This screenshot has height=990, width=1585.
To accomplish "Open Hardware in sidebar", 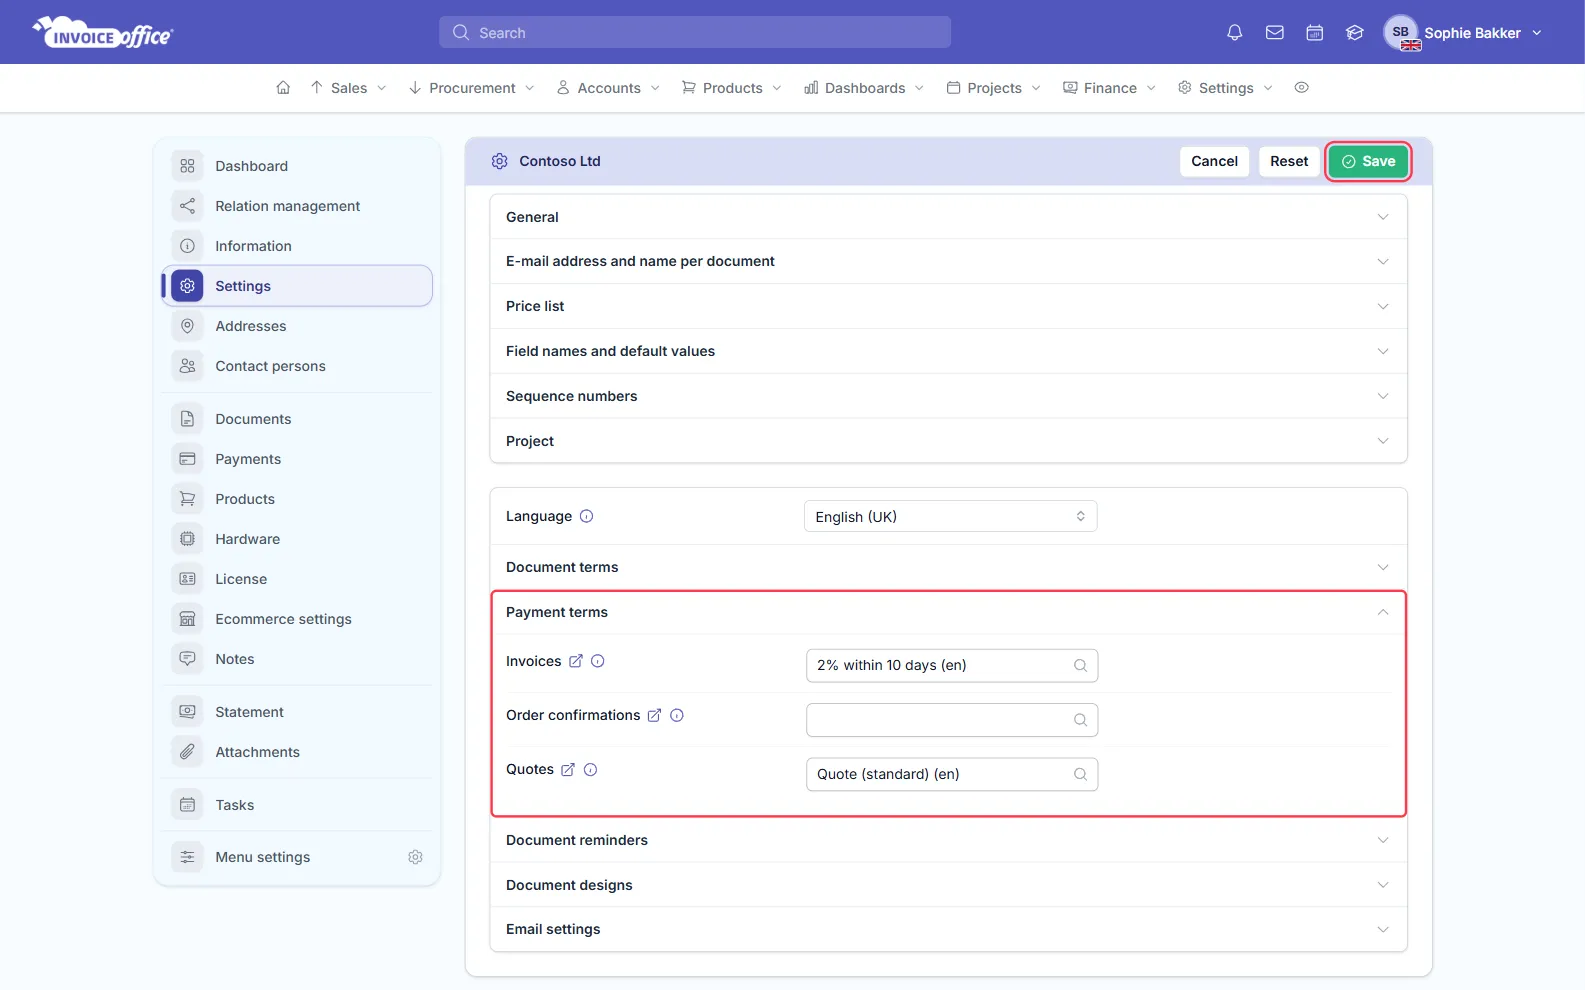I will pyautogui.click(x=297, y=539).
